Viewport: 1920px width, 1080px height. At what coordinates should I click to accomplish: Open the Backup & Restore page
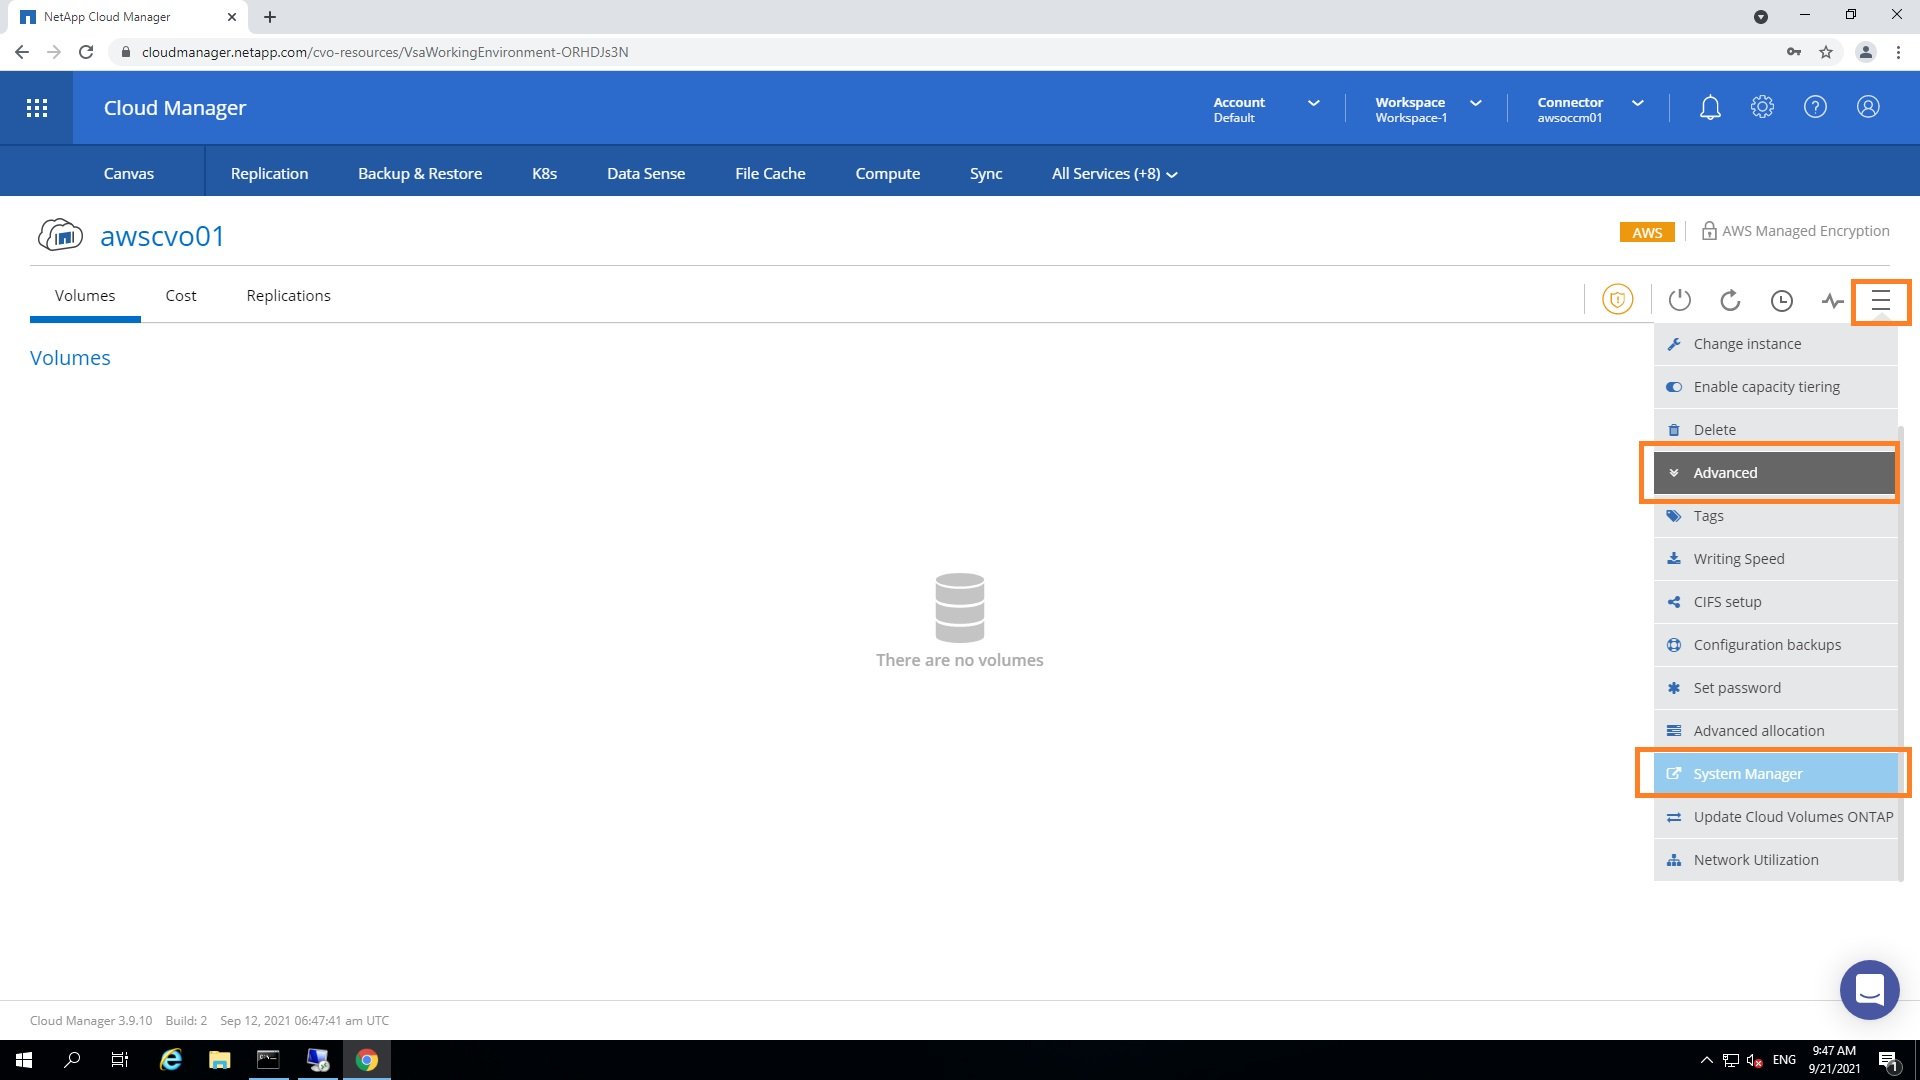click(x=420, y=174)
